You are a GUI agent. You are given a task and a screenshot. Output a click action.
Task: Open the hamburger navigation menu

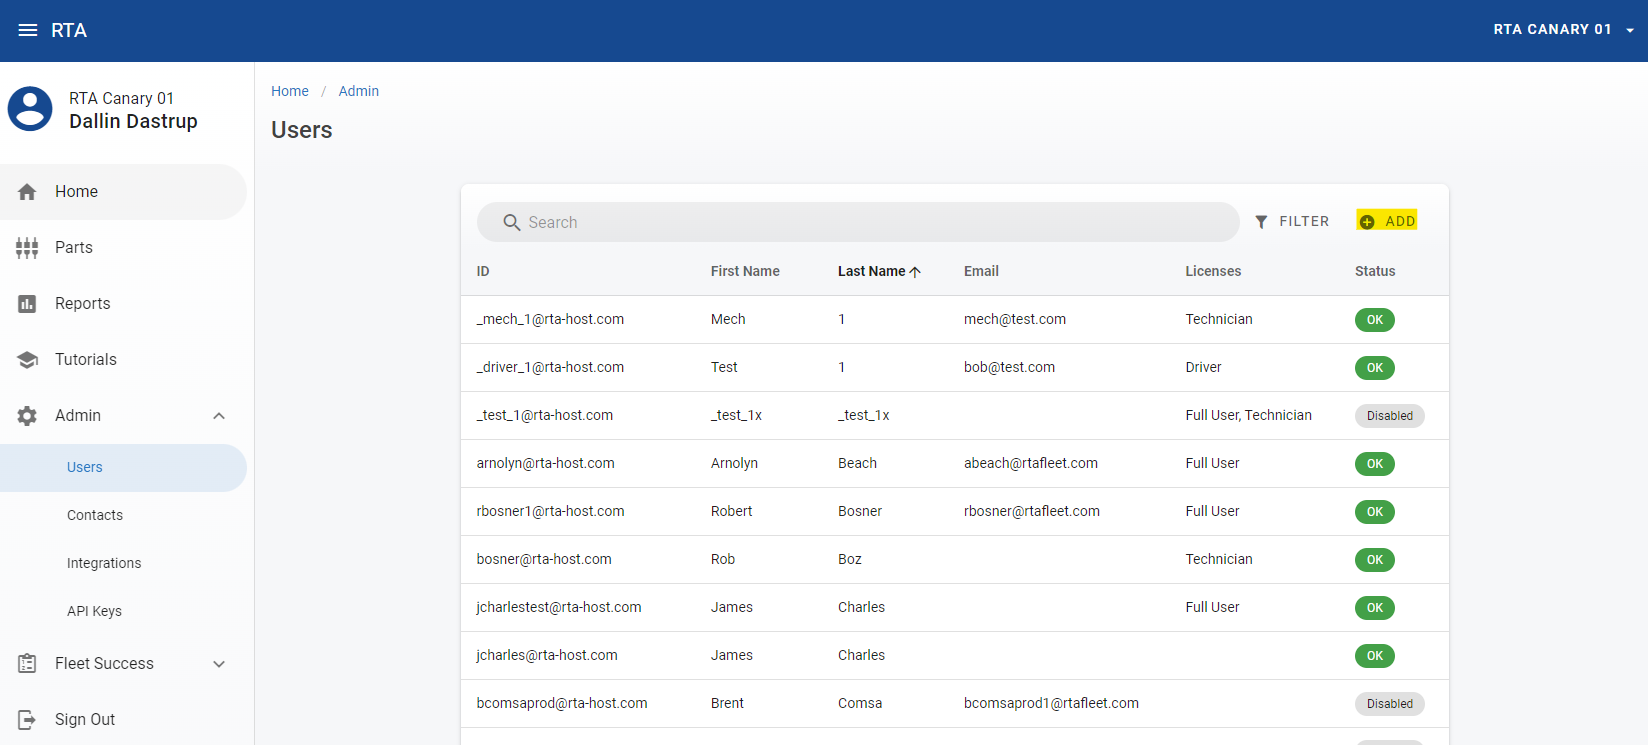28,30
